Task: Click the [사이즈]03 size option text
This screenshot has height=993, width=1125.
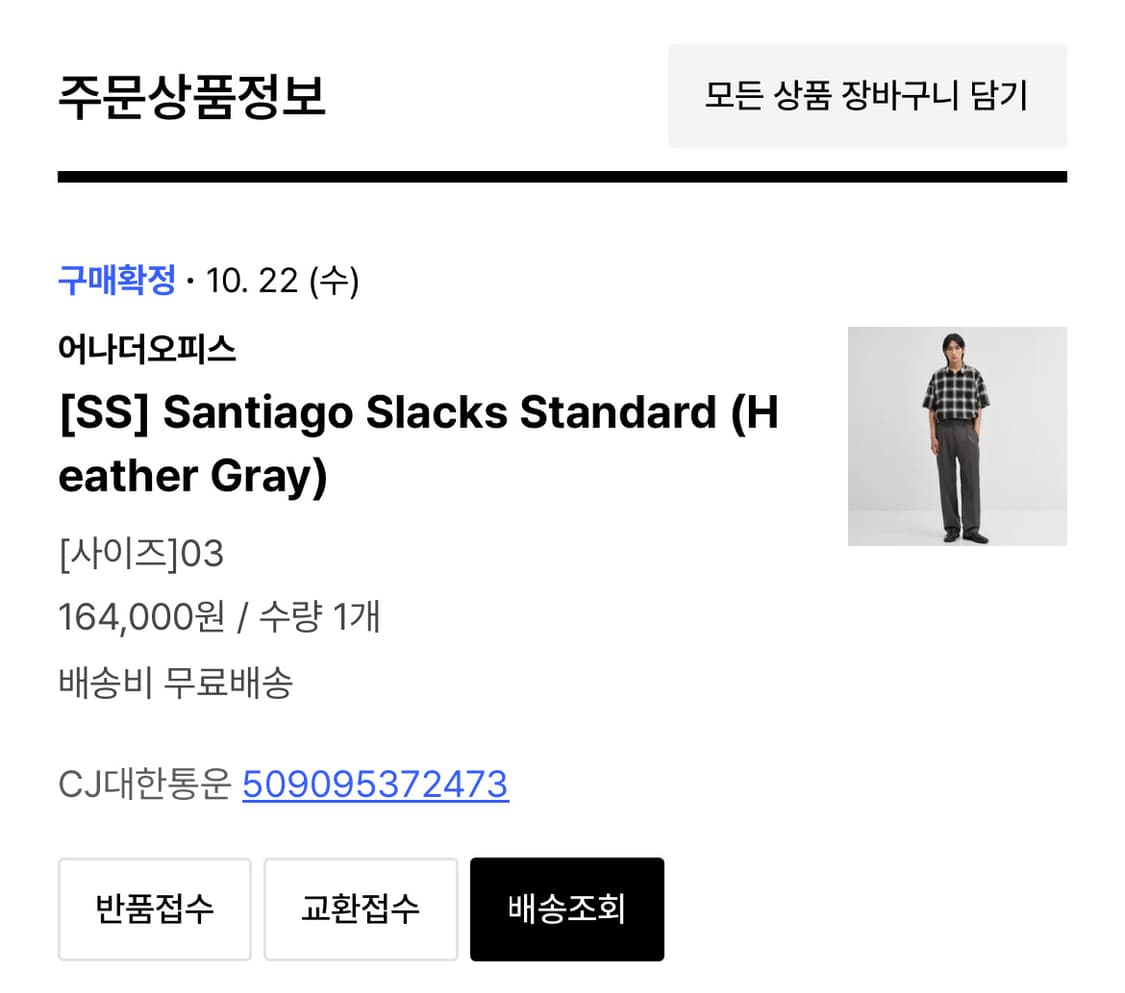Action: pos(141,553)
